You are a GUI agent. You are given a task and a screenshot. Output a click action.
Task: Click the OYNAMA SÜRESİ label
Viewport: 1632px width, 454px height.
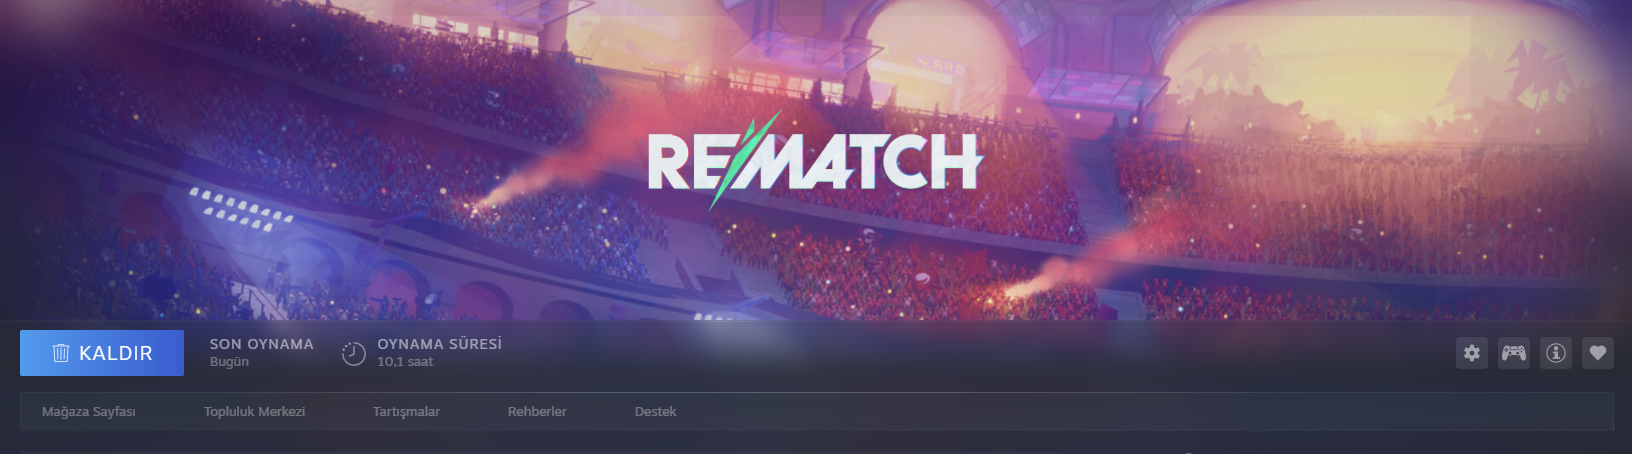[440, 344]
